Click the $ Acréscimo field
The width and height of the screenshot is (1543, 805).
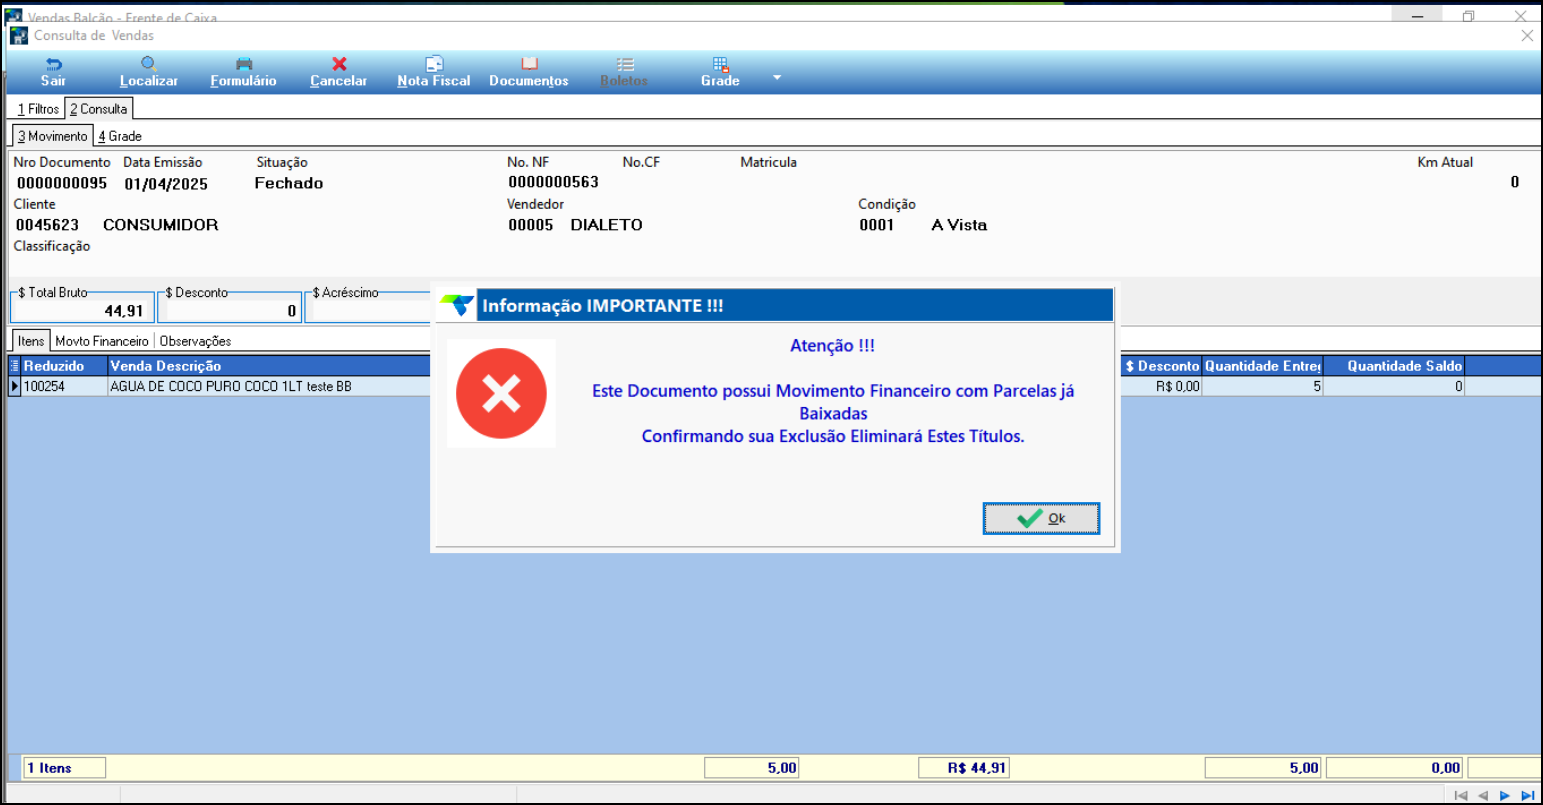point(370,311)
